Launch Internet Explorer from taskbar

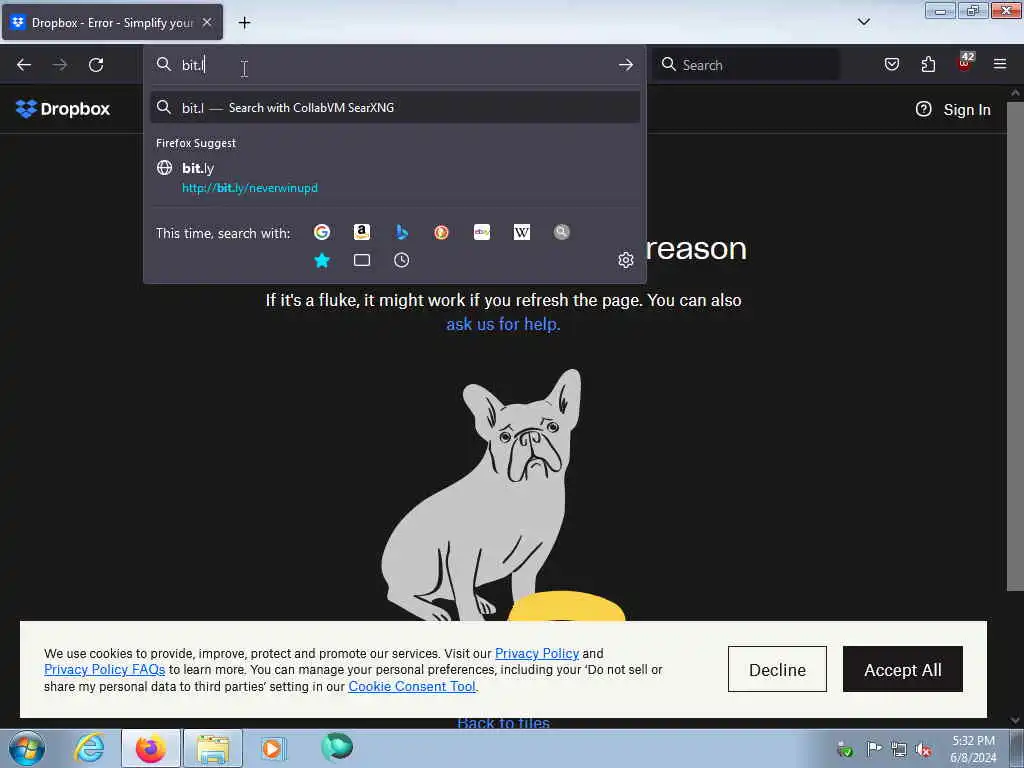coord(89,748)
